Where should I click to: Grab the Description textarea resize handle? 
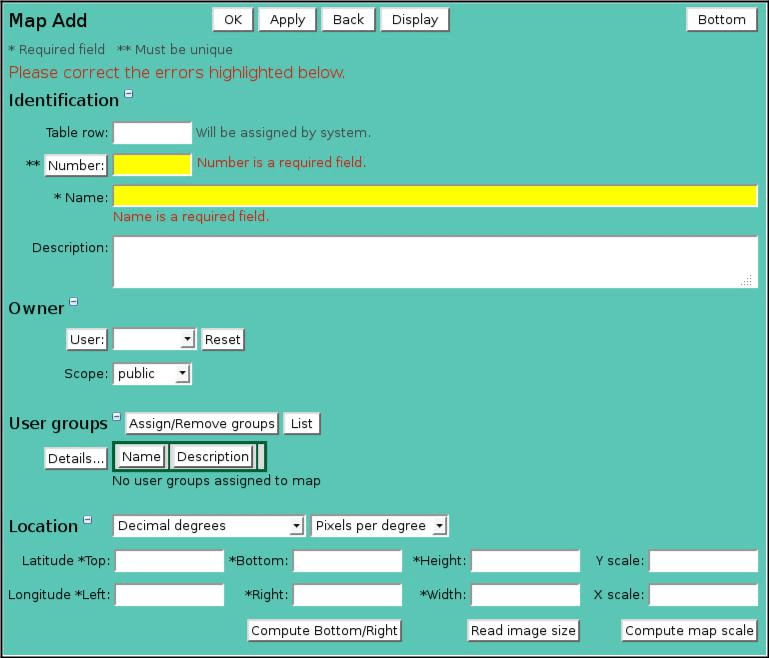tap(746, 282)
